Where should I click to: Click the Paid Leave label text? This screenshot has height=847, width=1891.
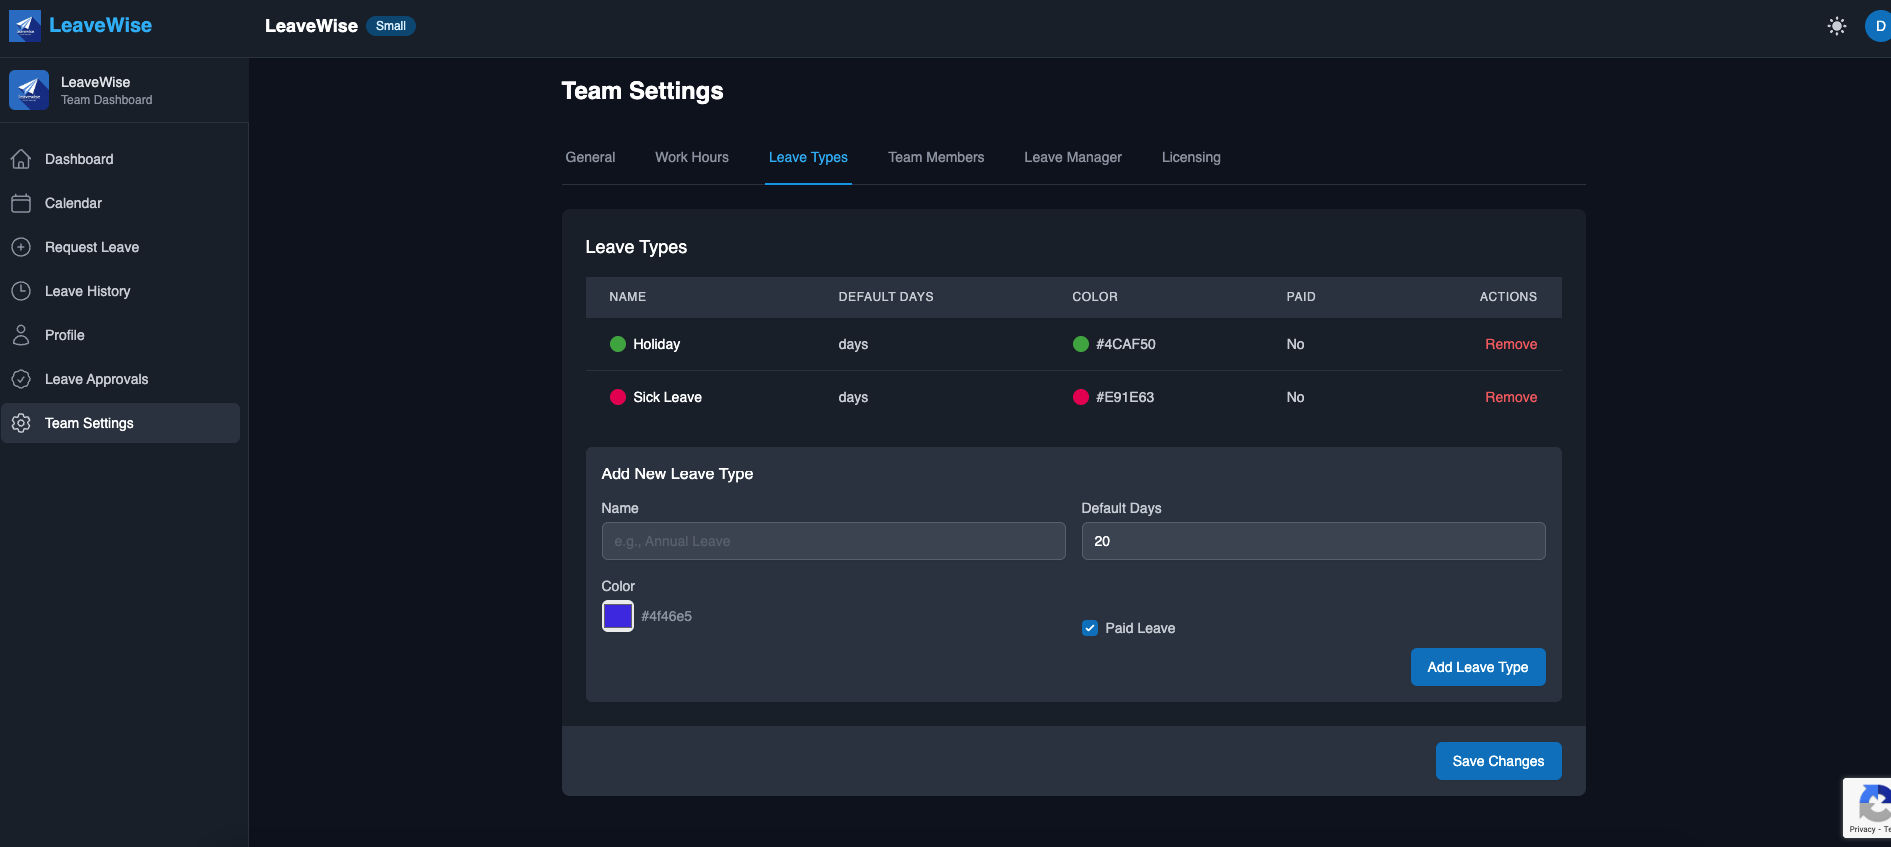[1140, 628]
